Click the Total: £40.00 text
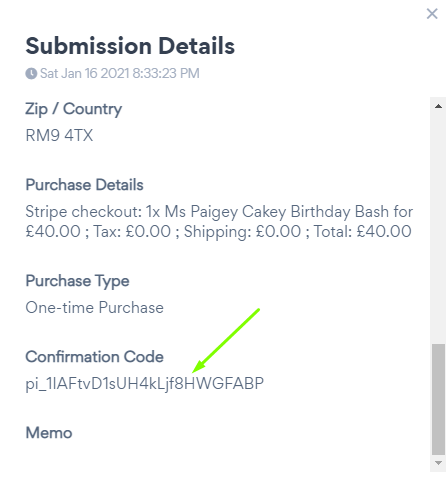Viewport: 446px width, 496px height. (363, 231)
